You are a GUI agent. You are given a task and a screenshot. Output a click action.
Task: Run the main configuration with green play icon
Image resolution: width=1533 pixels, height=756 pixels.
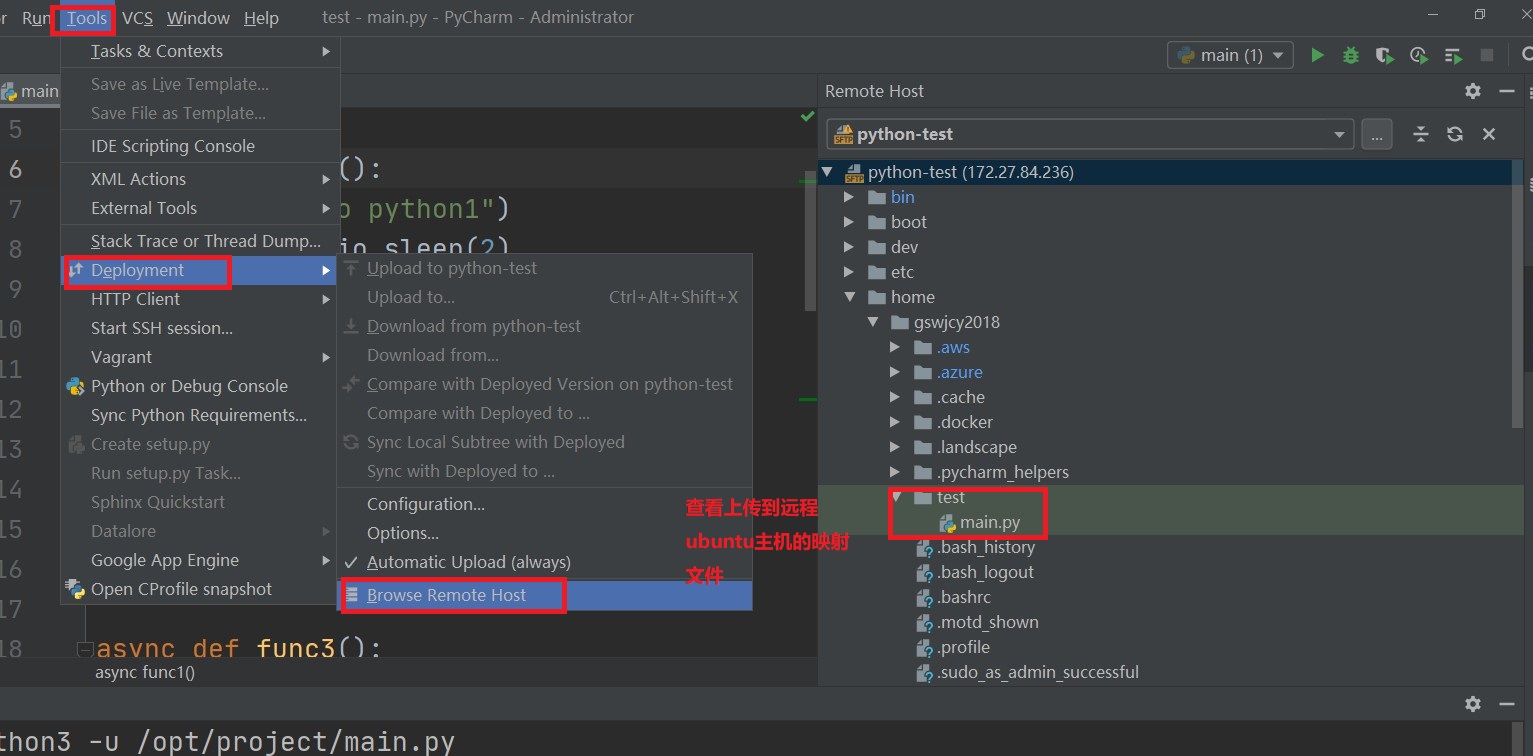[1317, 55]
